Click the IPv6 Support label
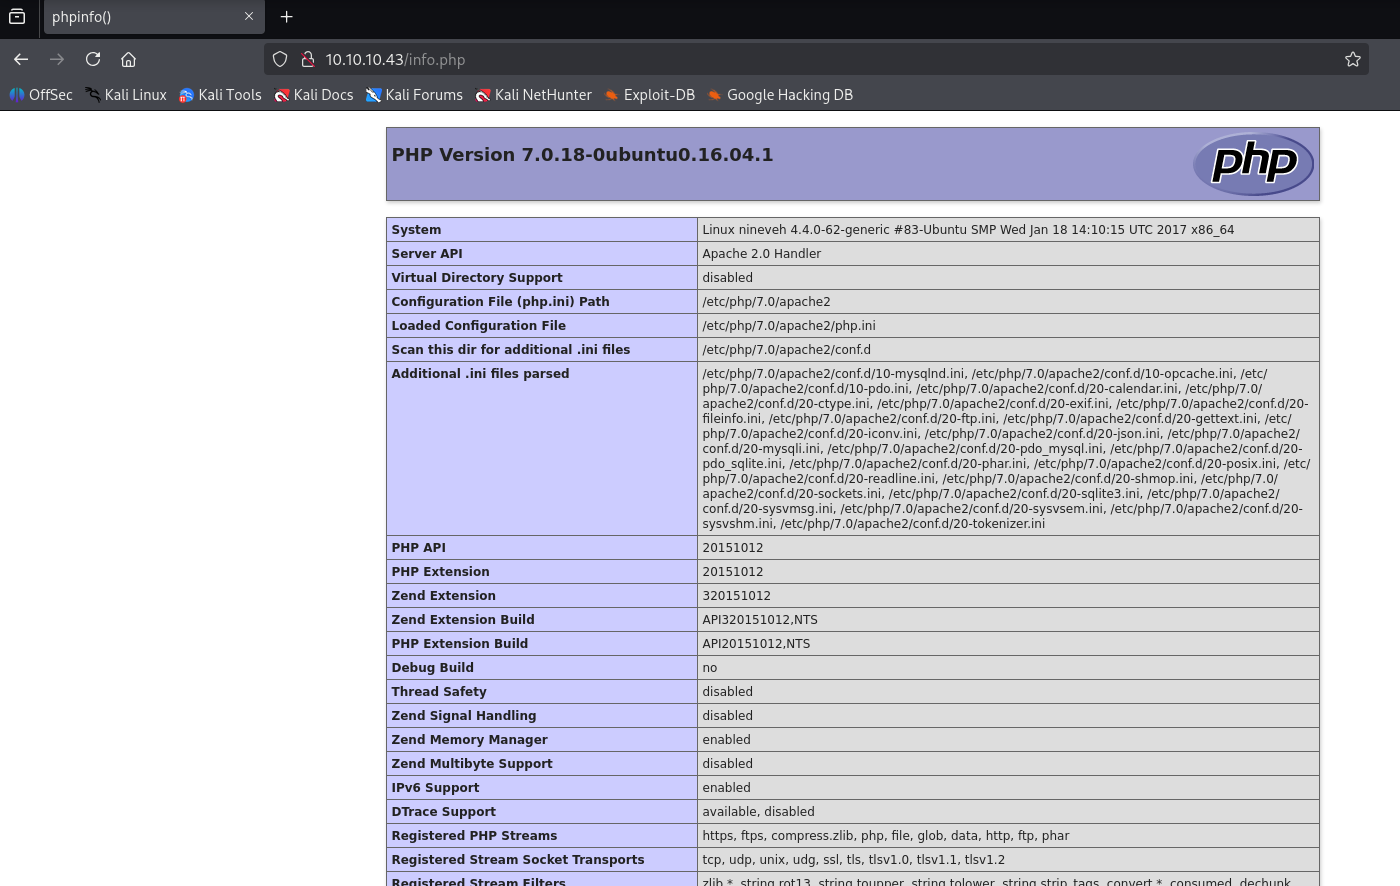 pos(436,788)
